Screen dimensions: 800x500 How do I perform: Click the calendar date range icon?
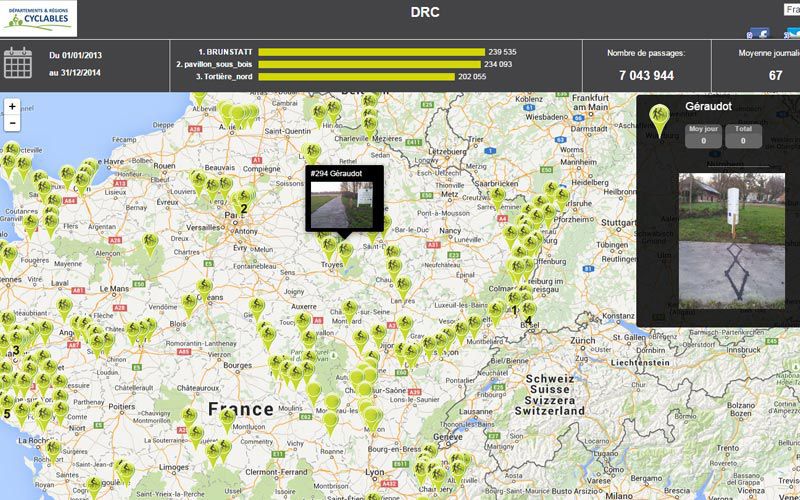(x=19, y=62)
